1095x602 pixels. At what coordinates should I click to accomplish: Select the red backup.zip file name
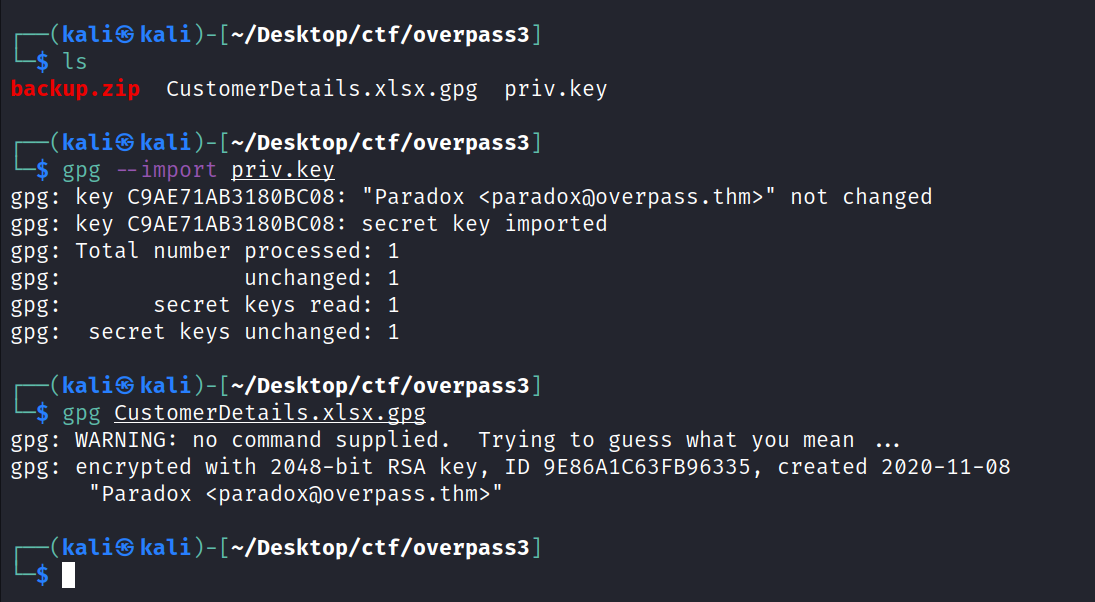click(x=76, y=89)
